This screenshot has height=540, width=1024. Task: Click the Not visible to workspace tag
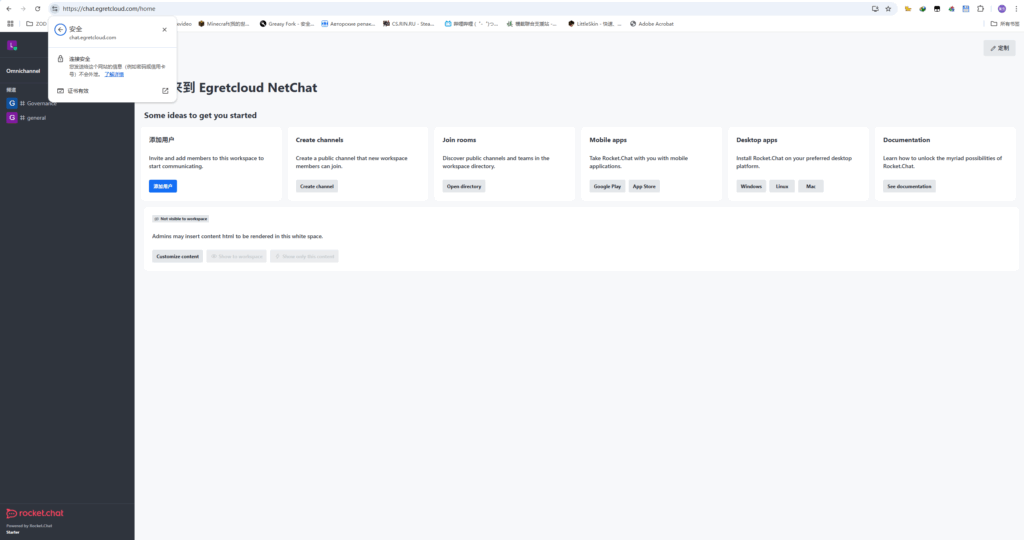coord(180,219)
